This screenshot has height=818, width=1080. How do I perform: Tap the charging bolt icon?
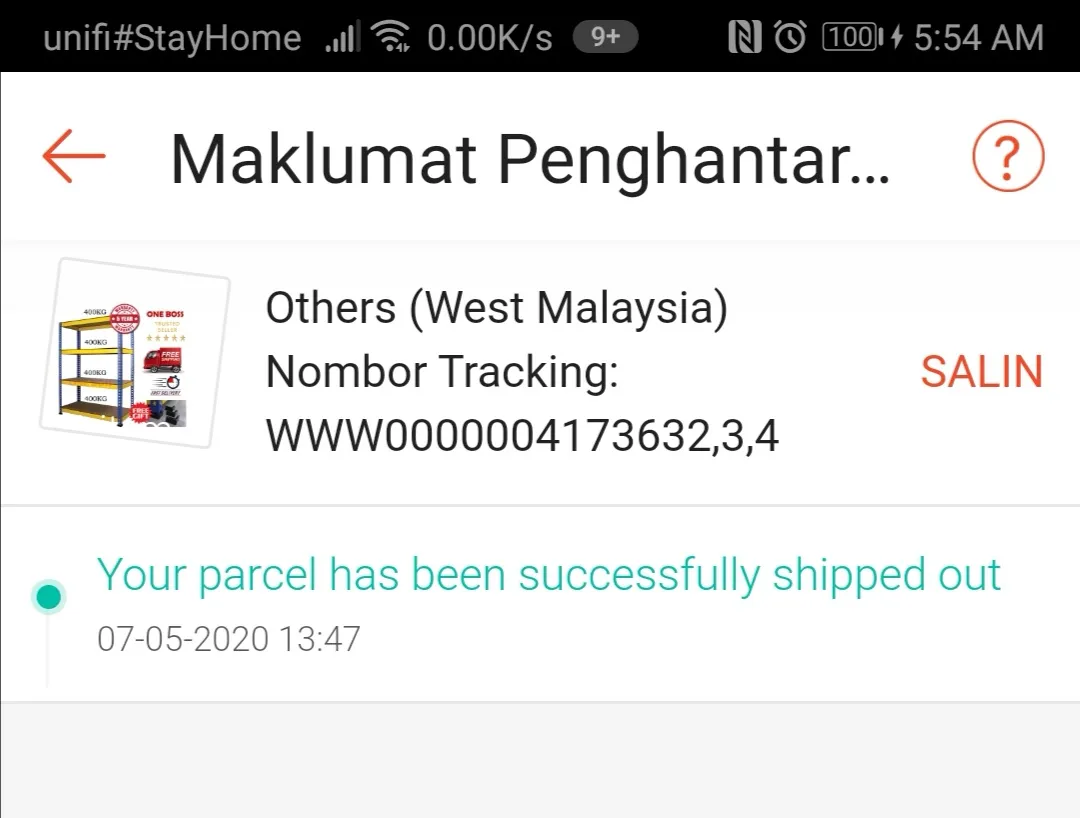pos(896,37)
